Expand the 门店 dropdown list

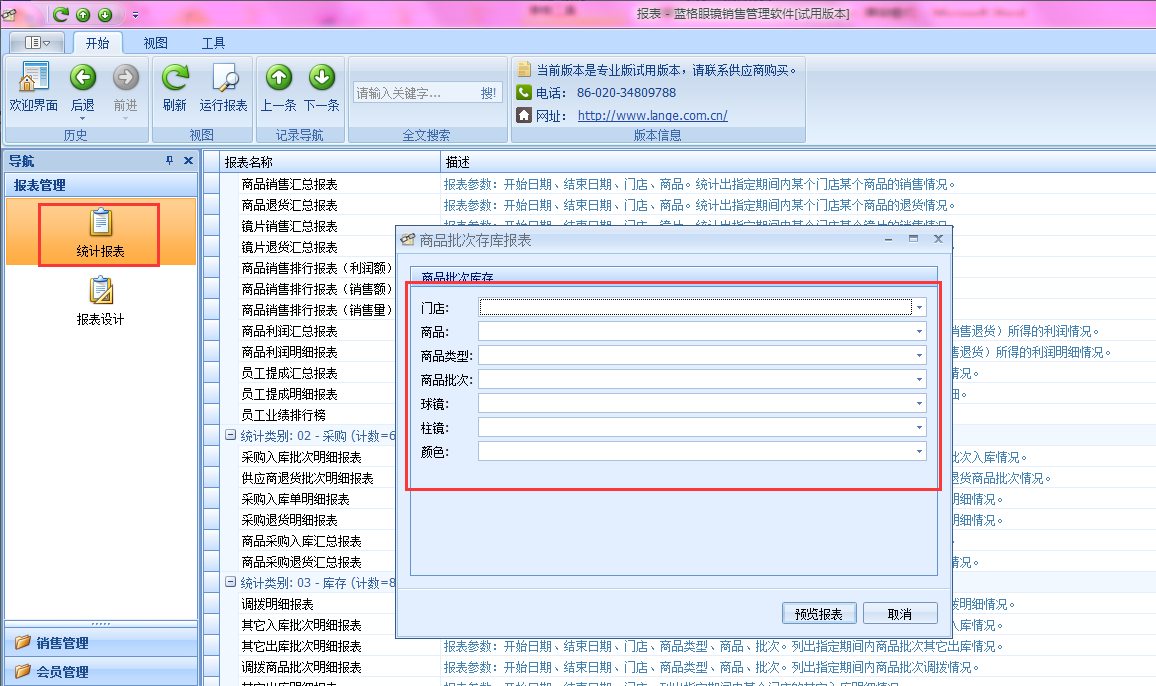919,307
